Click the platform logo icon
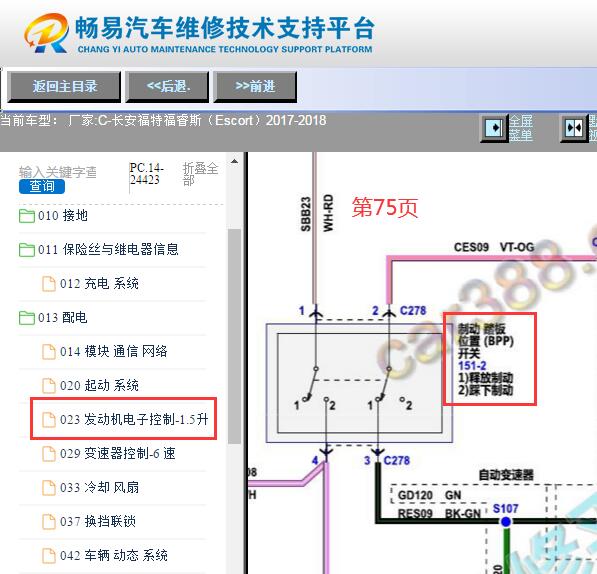Viewport: 597px width, 574px height. (46, 33)
